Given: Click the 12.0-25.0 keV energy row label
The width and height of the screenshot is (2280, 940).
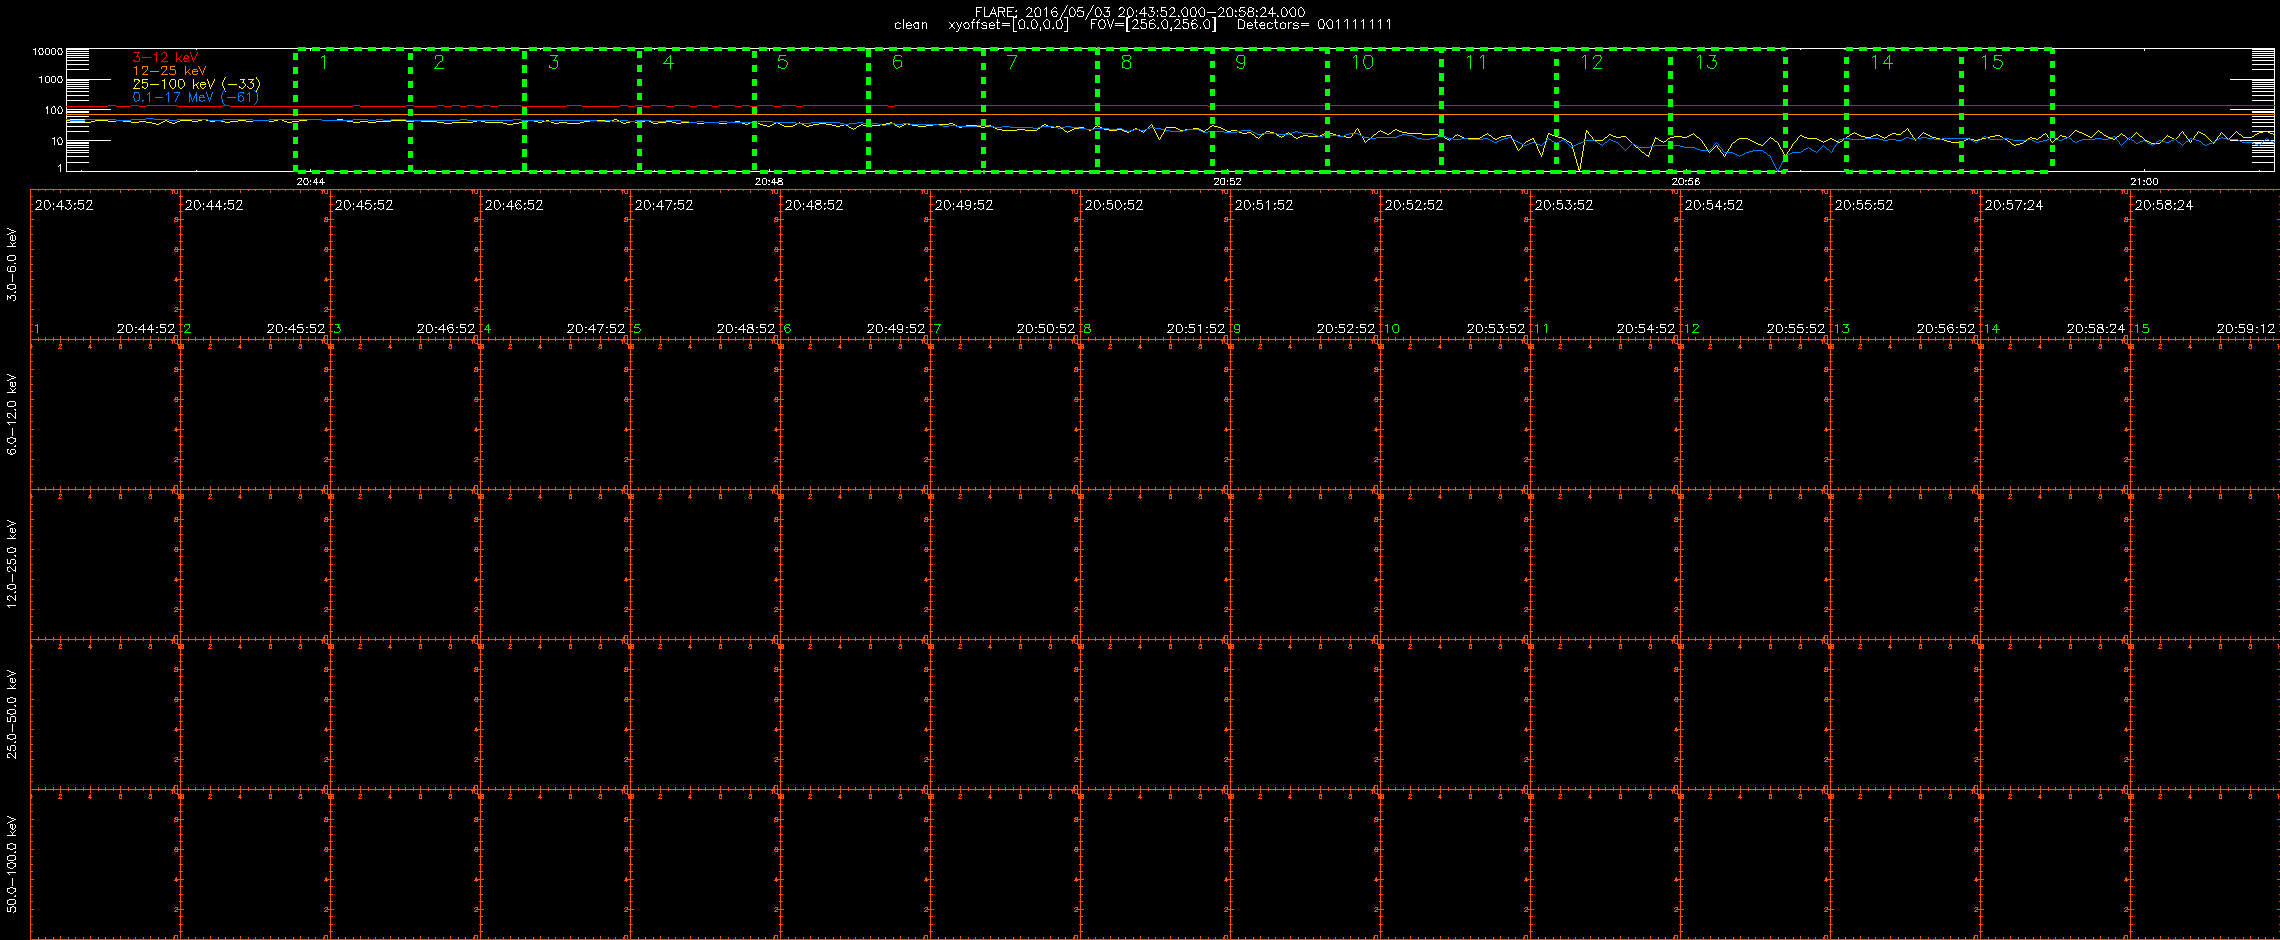Looking at the screenshot, I should pos(12,564).
